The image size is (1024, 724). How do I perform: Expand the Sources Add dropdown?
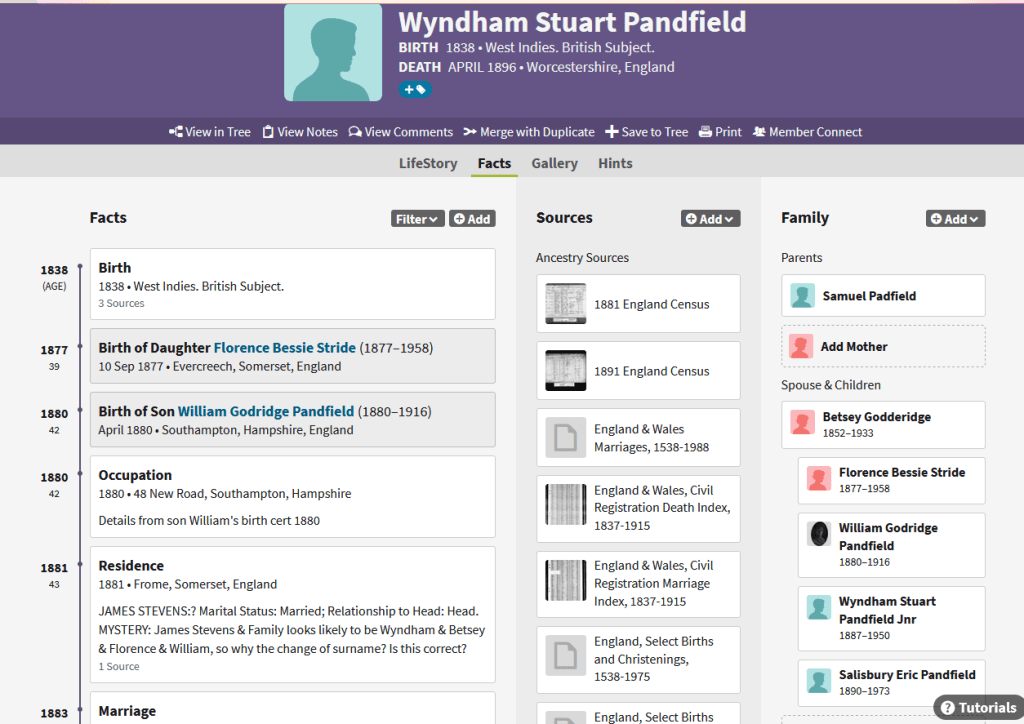(710, 219)
